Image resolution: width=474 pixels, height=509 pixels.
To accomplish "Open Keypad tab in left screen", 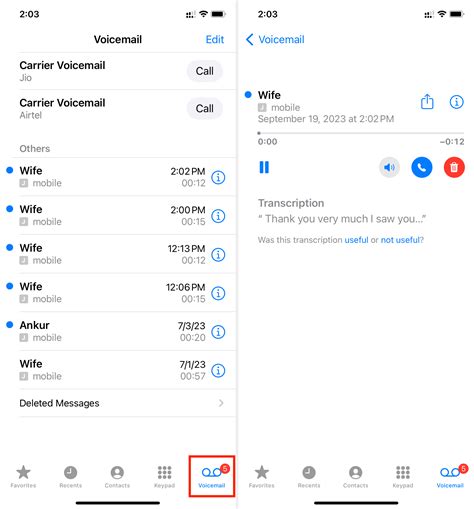I will (x=164, y=476).
